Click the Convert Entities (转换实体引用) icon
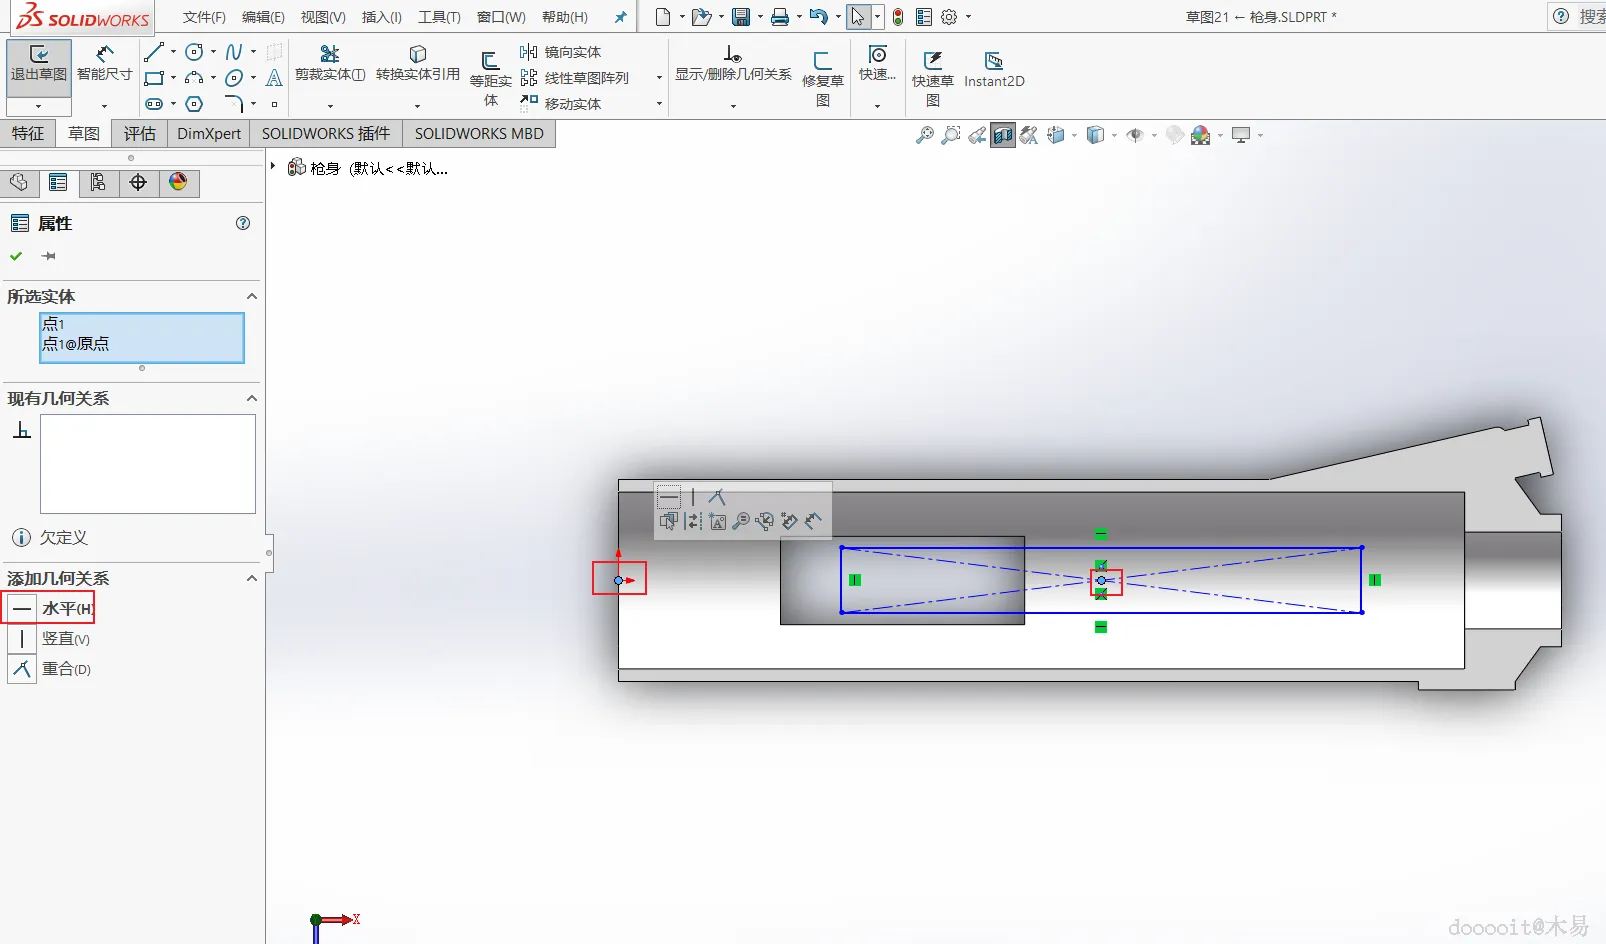The image size is (1606, 944). point(418,63)
